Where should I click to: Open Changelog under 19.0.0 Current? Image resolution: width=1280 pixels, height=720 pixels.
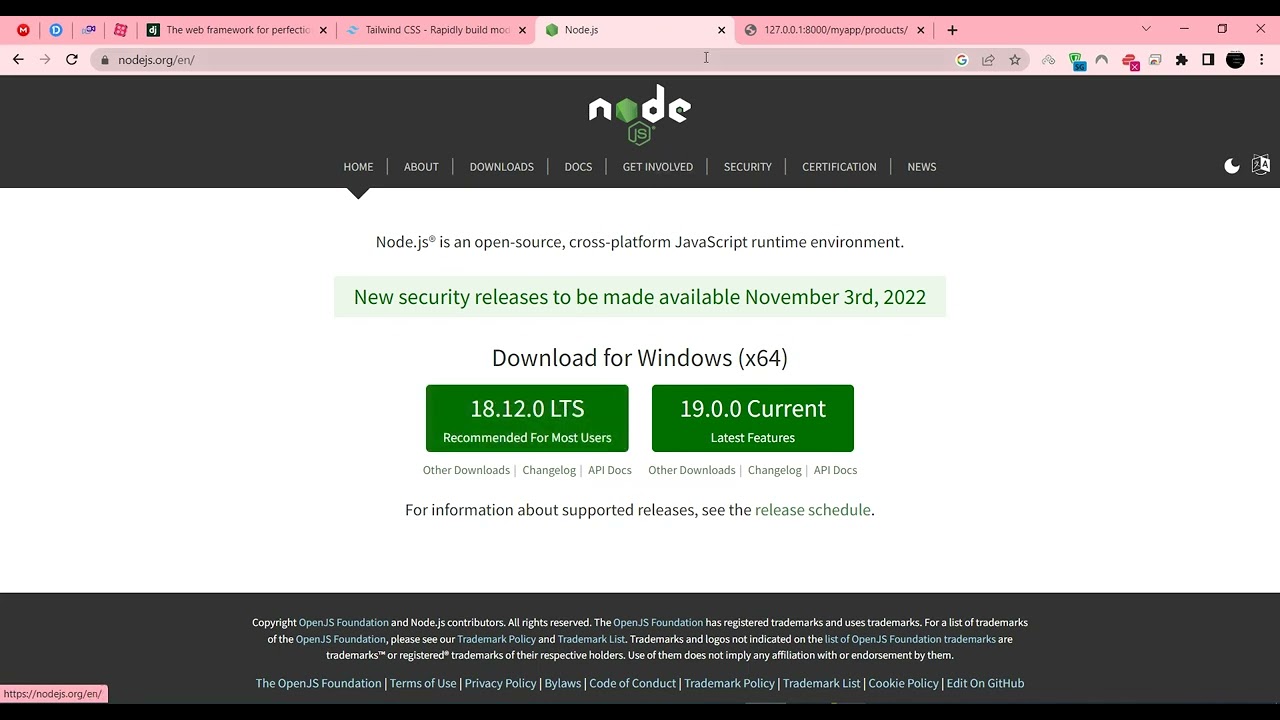pos(775,470)
